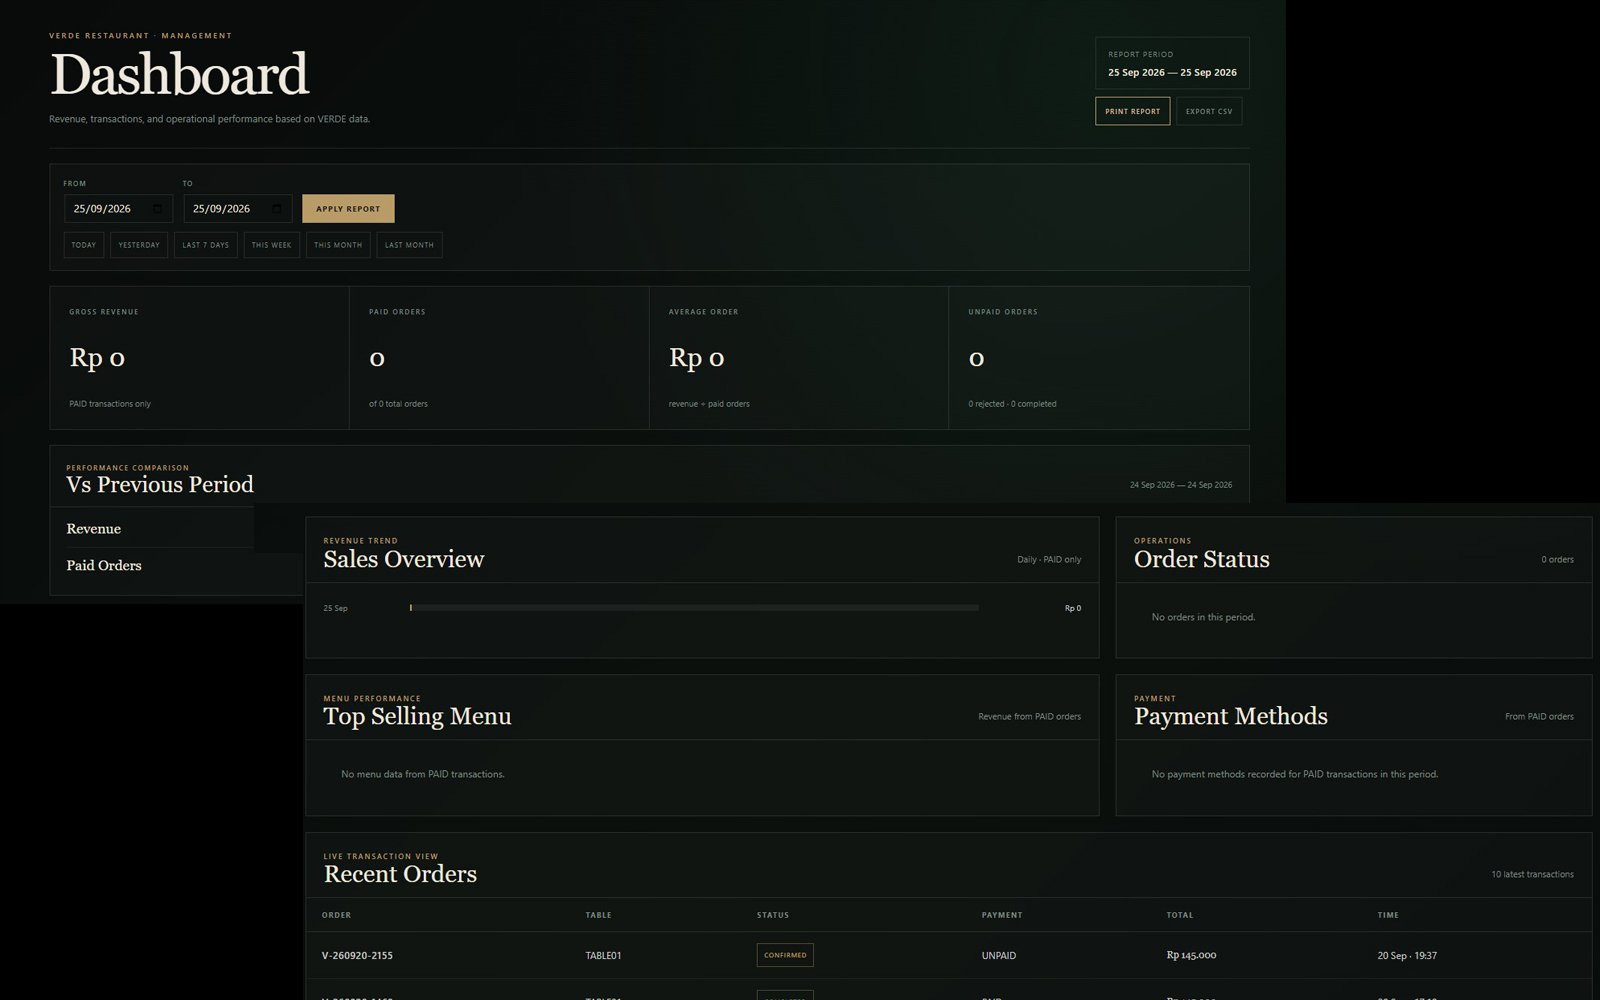Click the To date input field

238,209
